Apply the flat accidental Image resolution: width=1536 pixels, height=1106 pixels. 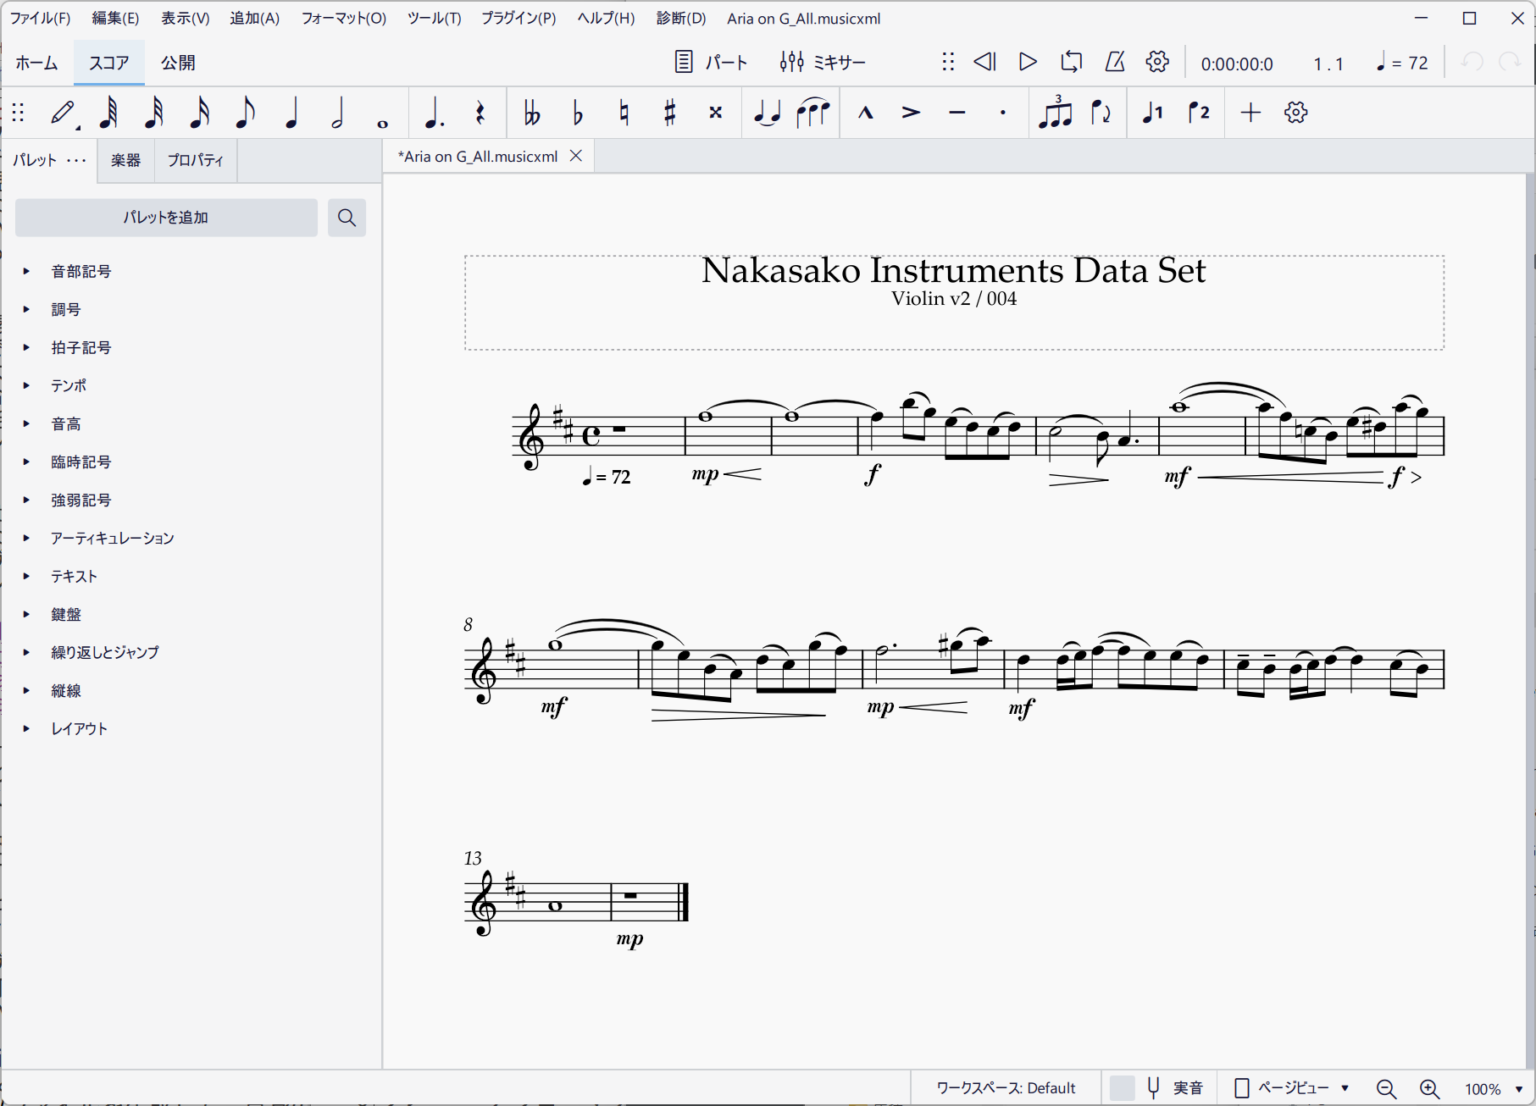(577, 113)
